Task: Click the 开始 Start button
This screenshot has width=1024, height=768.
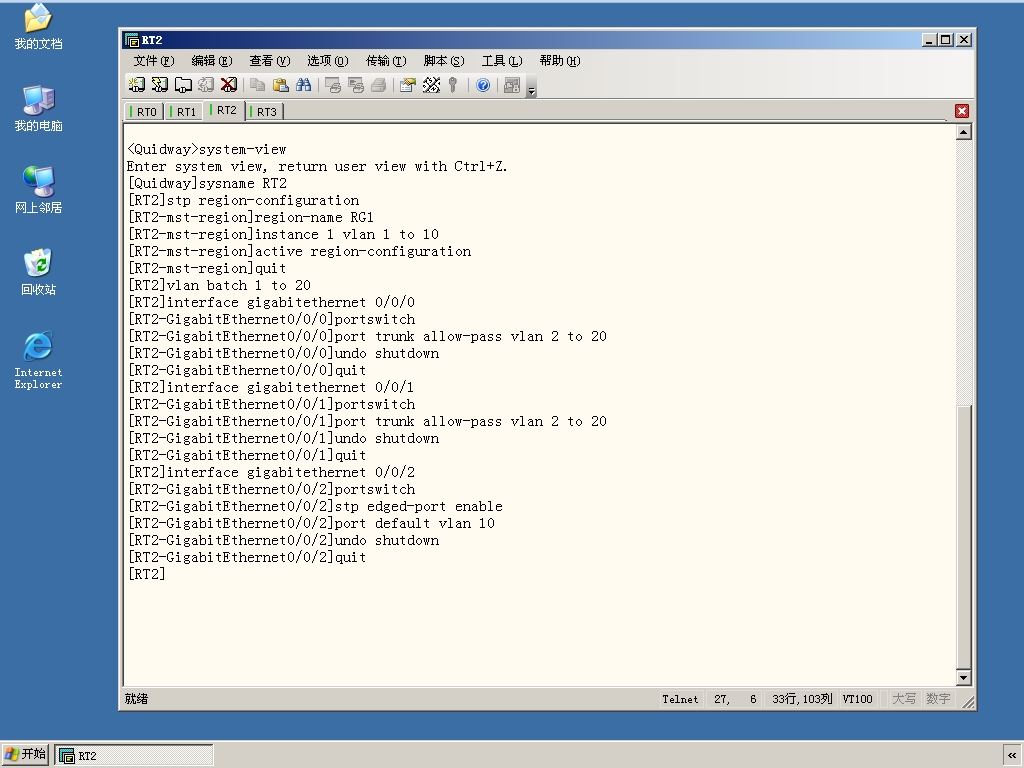Action: [25, 754]
